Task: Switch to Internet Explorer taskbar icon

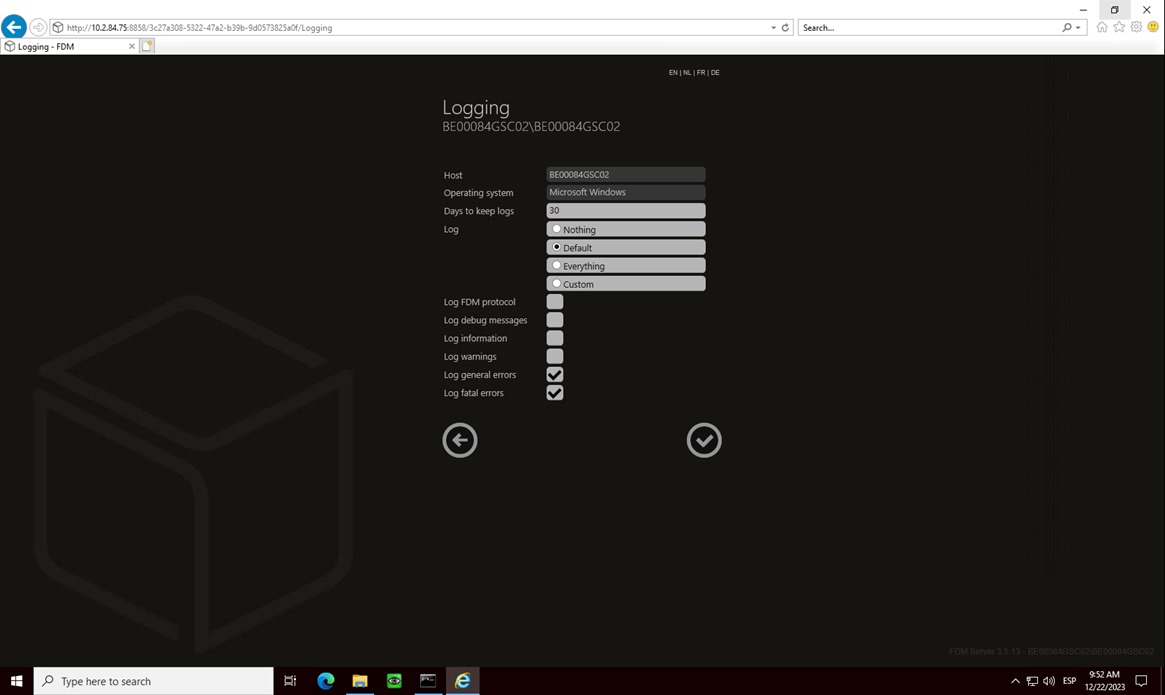Action: point(463,681)
